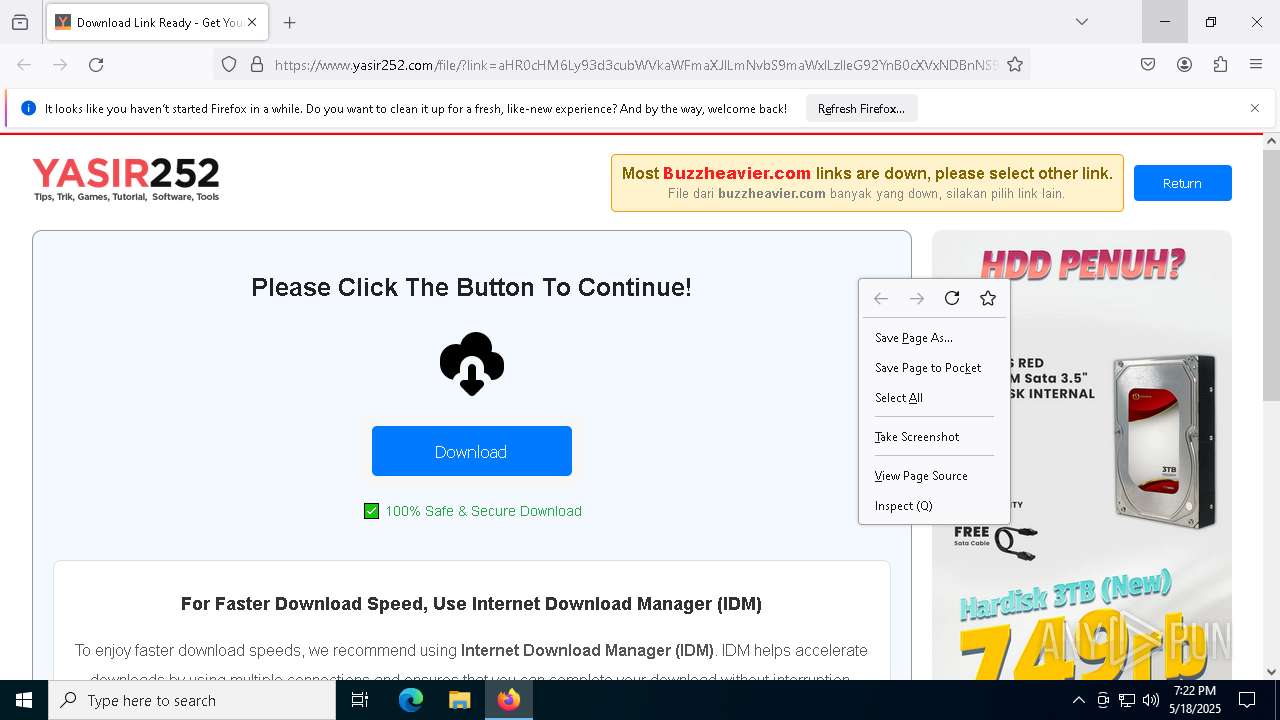Image resolution: width=1280 pixels, height=720 pixels.
Task: Reload the page using the toolbar refresh icon
Action: pyautogui.click(x=96, y=64)
